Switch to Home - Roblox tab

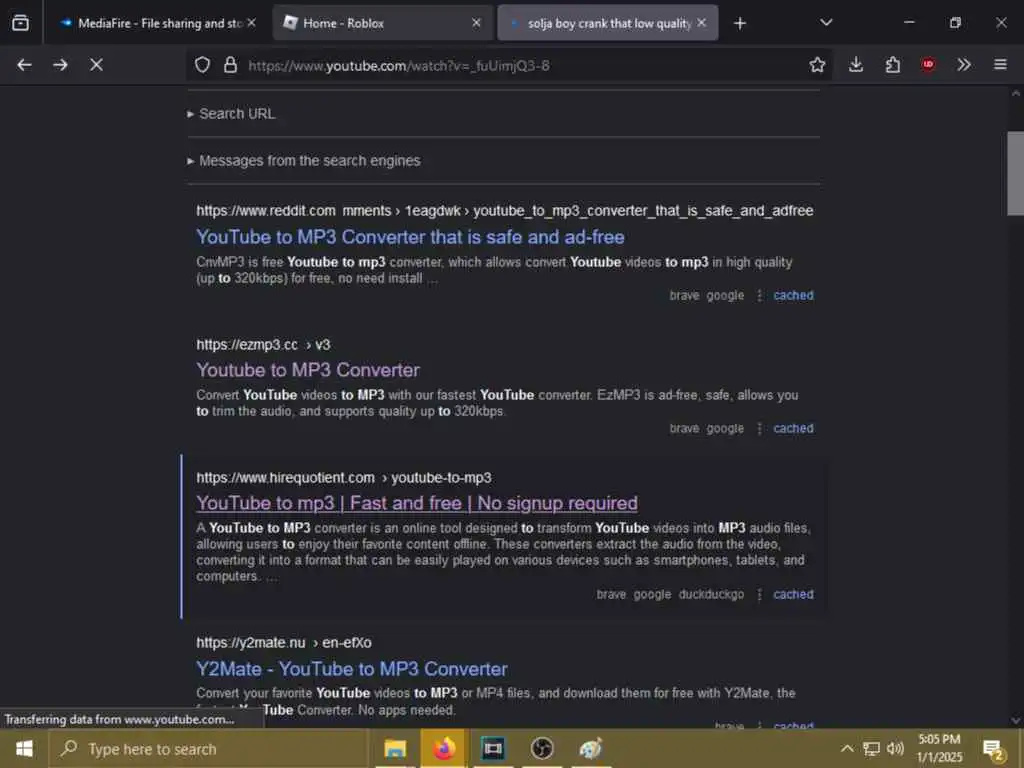(x=382, y=23)
